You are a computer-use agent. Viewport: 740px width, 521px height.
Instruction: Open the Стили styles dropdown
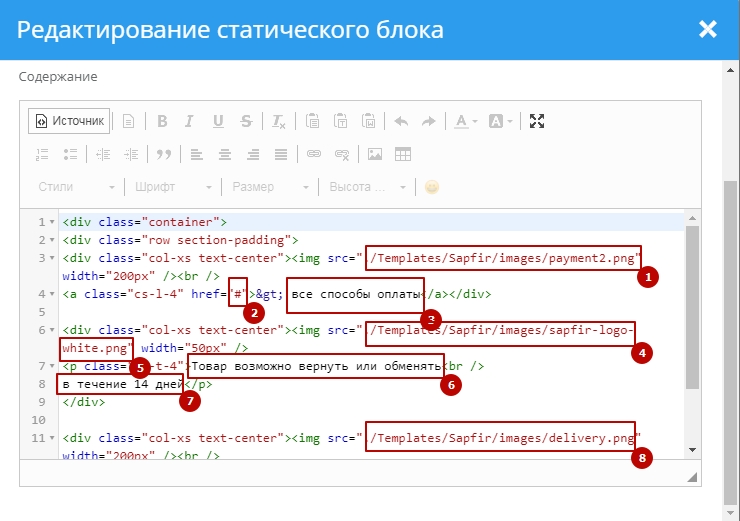(x=77, y=187)
